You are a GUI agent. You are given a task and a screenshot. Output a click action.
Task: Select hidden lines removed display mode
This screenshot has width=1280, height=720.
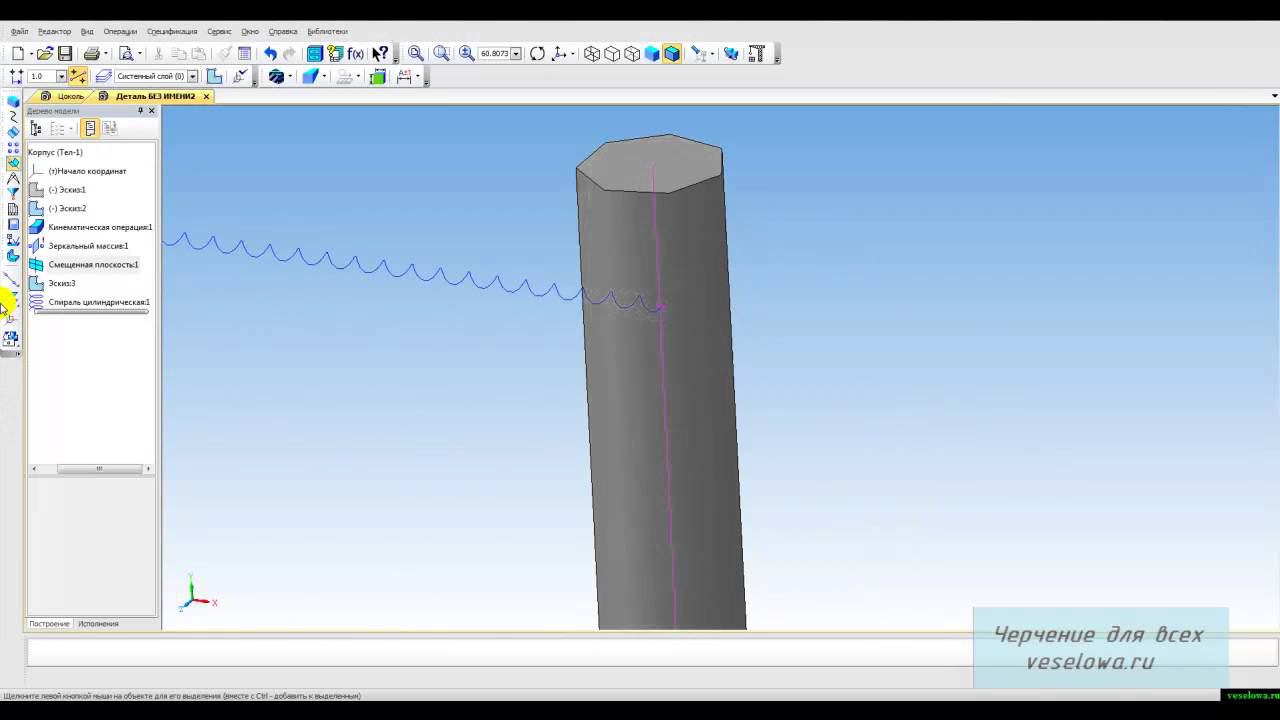click(x=612, y=54)
